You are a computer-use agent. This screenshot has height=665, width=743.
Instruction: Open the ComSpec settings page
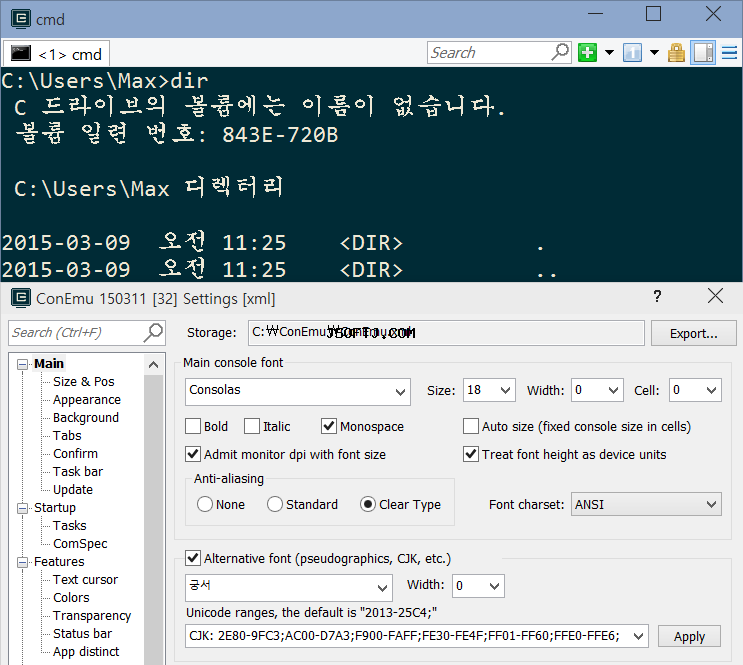(80, 544)
